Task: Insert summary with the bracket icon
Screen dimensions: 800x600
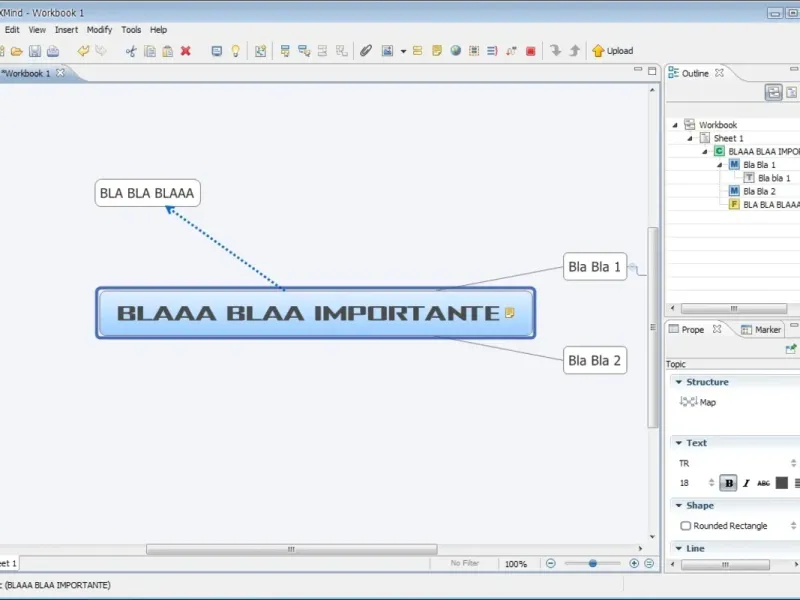Action: [492, 51]
